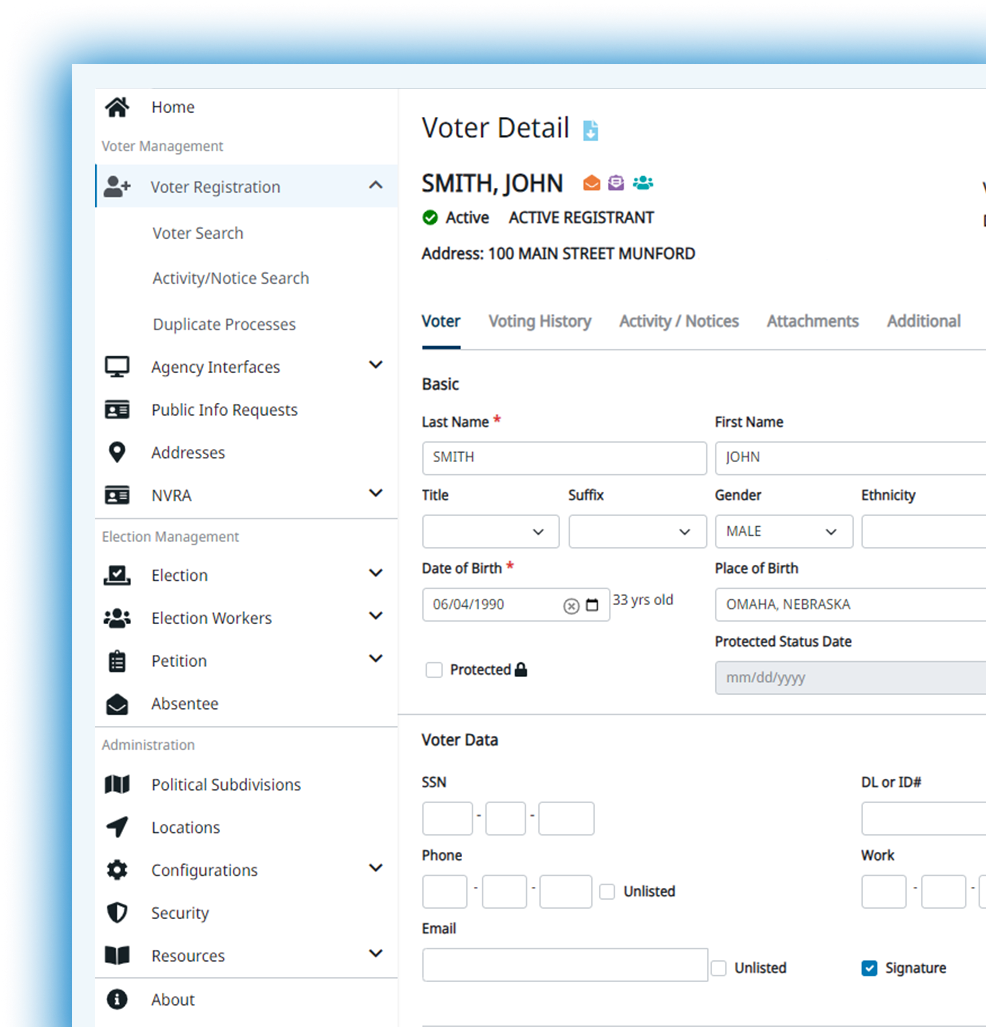Collapse the Voter Registration section

click(375, 185)
